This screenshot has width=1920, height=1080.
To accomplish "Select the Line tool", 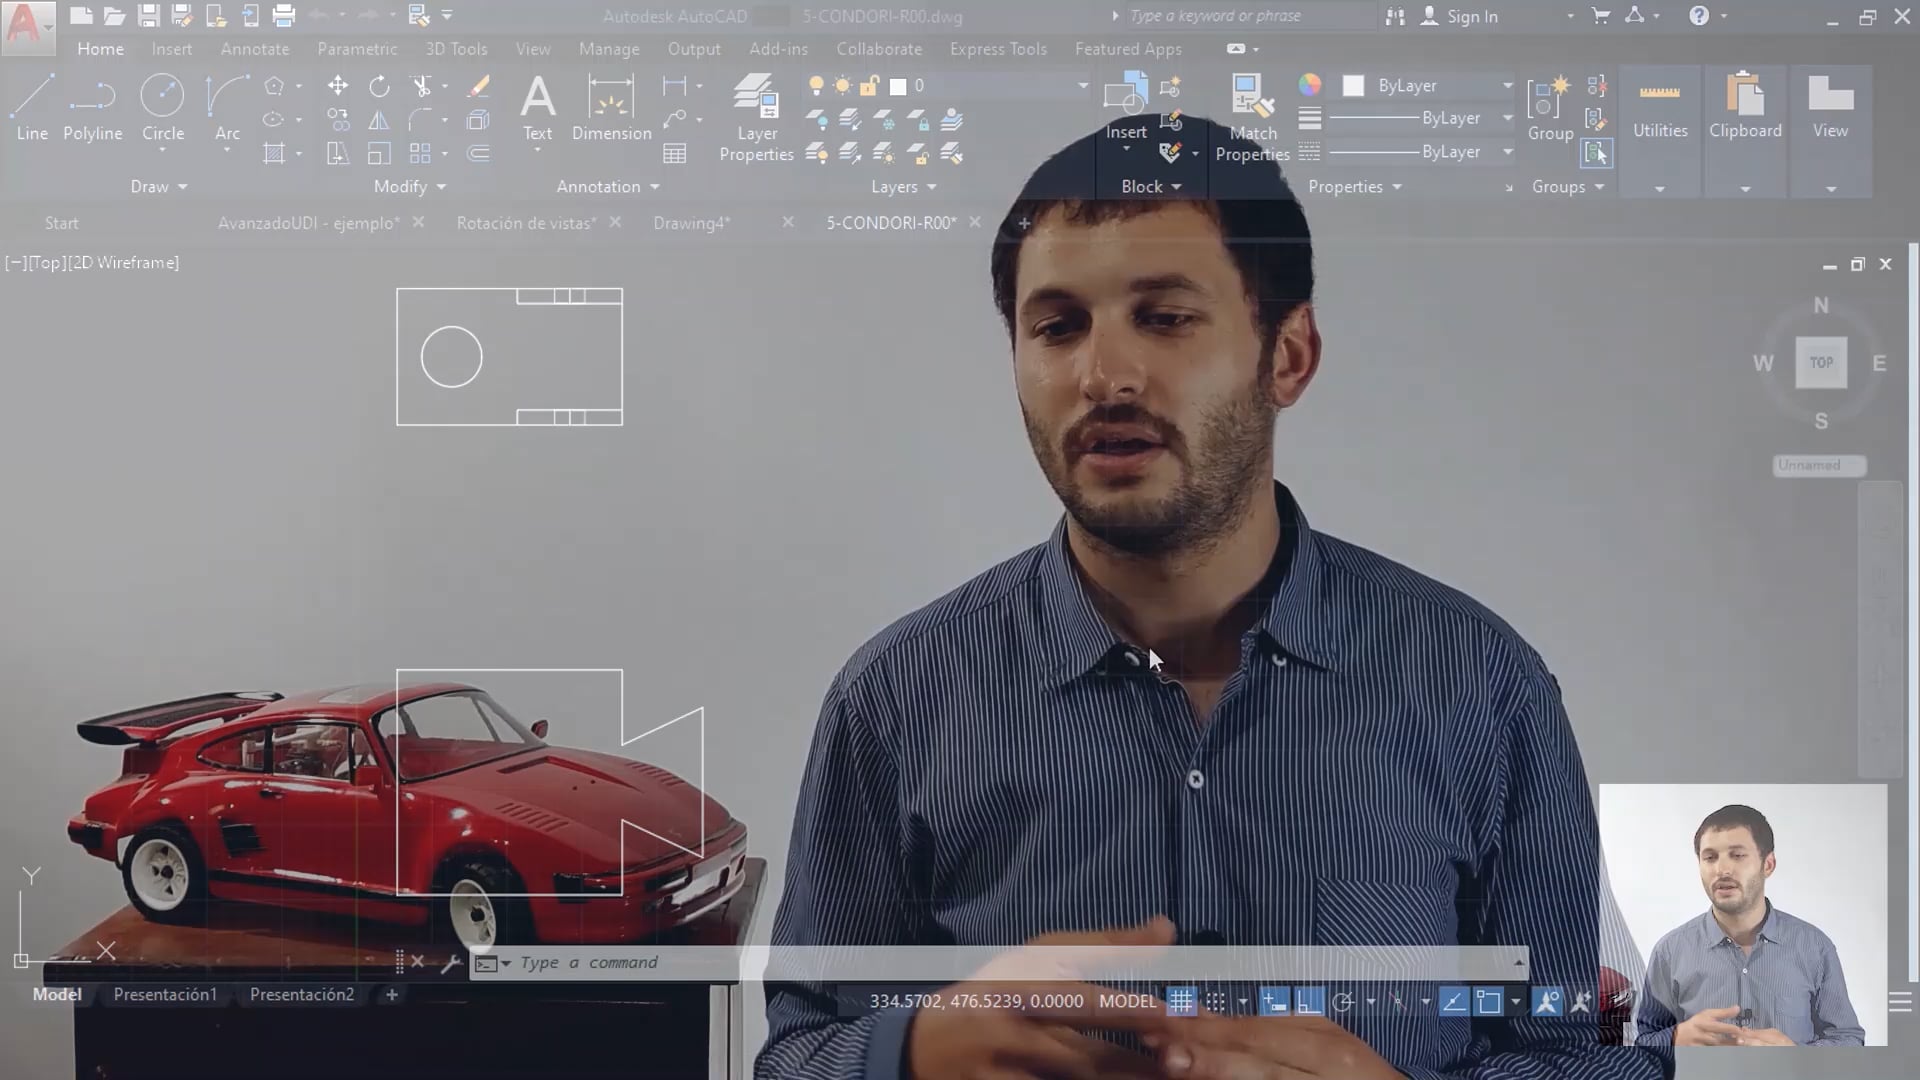I will pyautogui.click(x=32, y=105).
